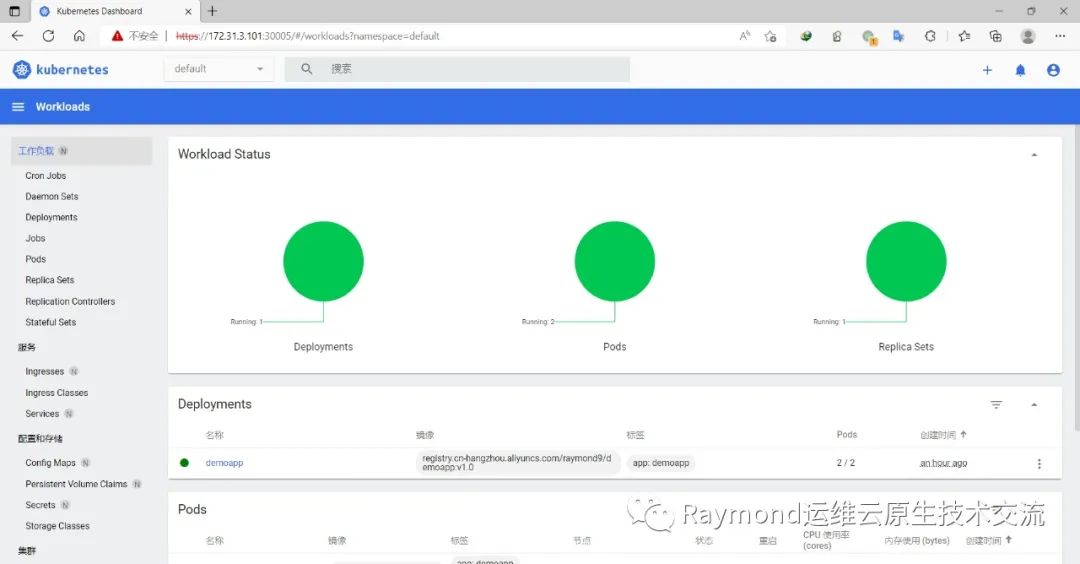Select Pods in sidebar
The width and height of the screenshot is (1080, 564).
coord(36,259)
